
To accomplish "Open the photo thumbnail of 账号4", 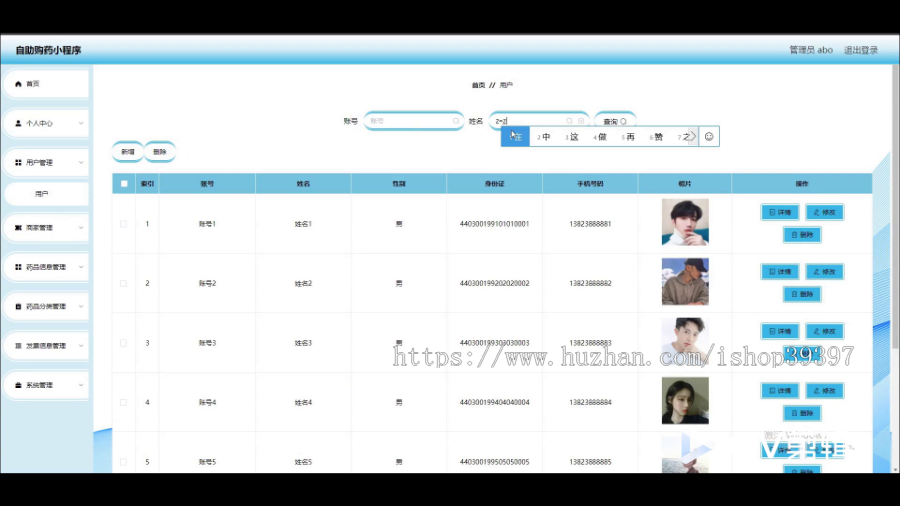I will [x=685, y=400].
